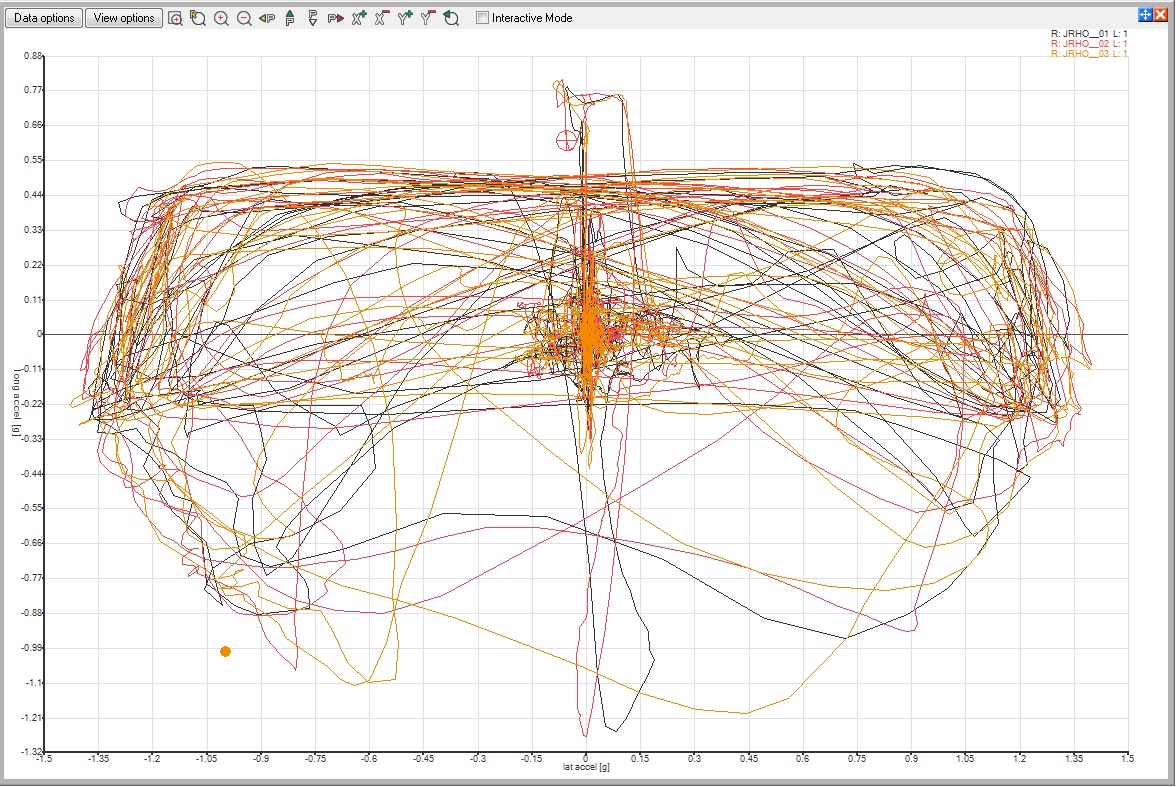The height and width of the screenshot is (787, 1176).
Task: Pan the plot right with arrow icon
Action: click(336, 18)
